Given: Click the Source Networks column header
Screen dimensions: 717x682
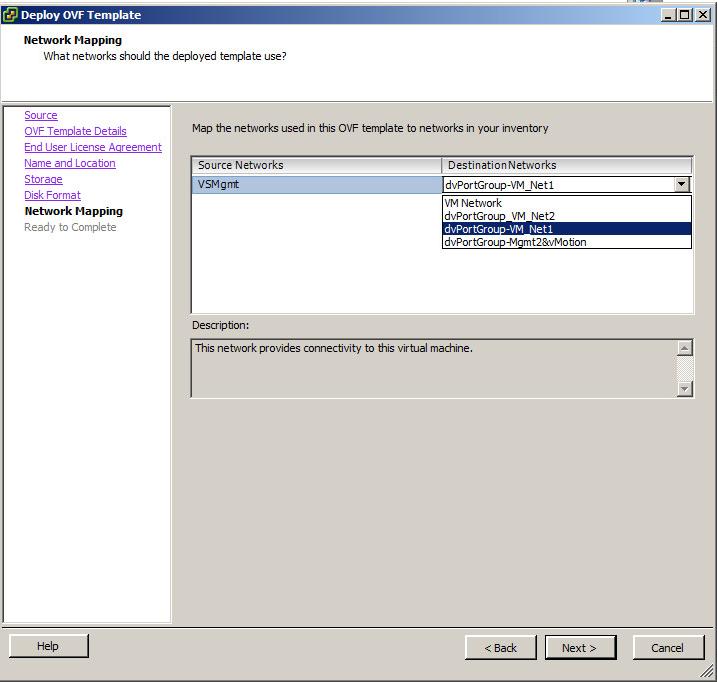Looking at the screenshot, I should coord(316,165).
